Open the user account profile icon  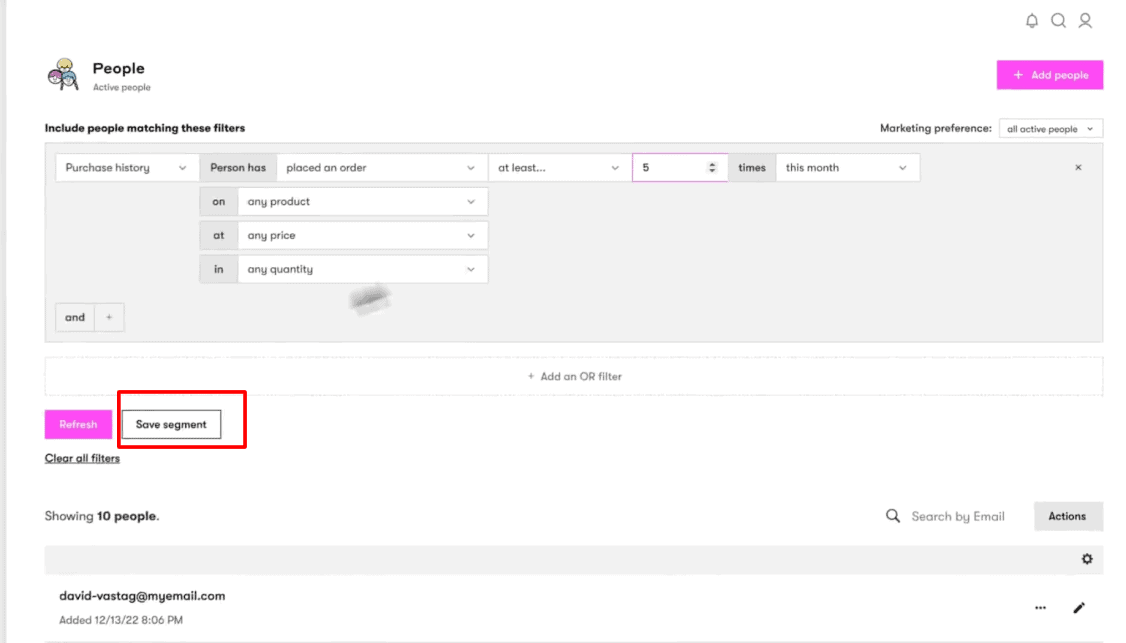tap(1085, 21)
